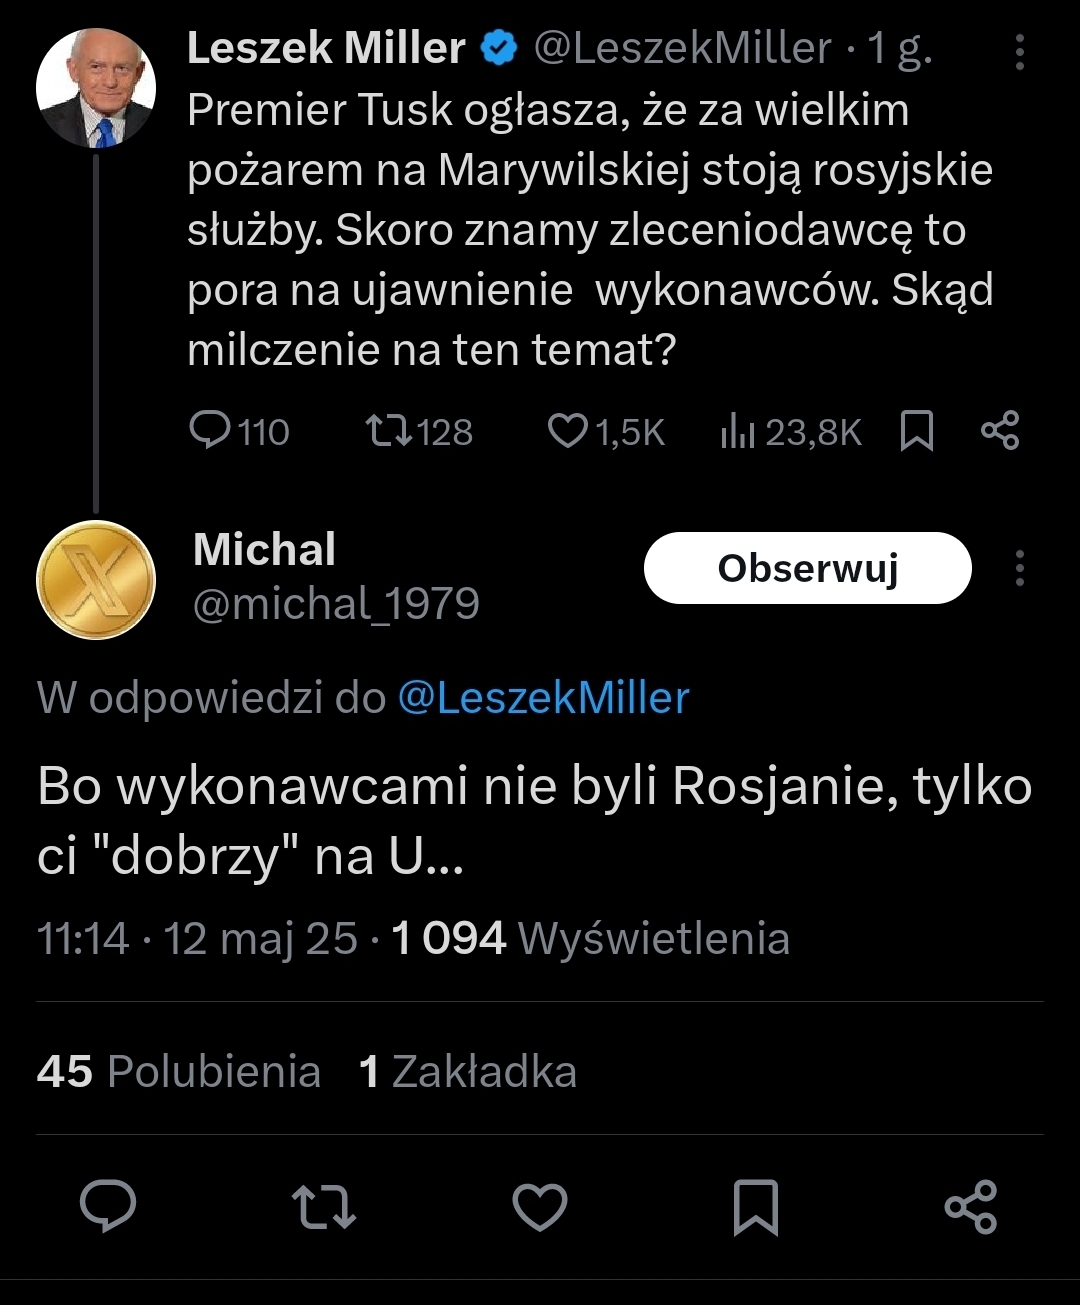Viewport: 1080px width, 1305px height.
Task: Bookmark Leszek Miller's post
Action: (x=917, y=431)
